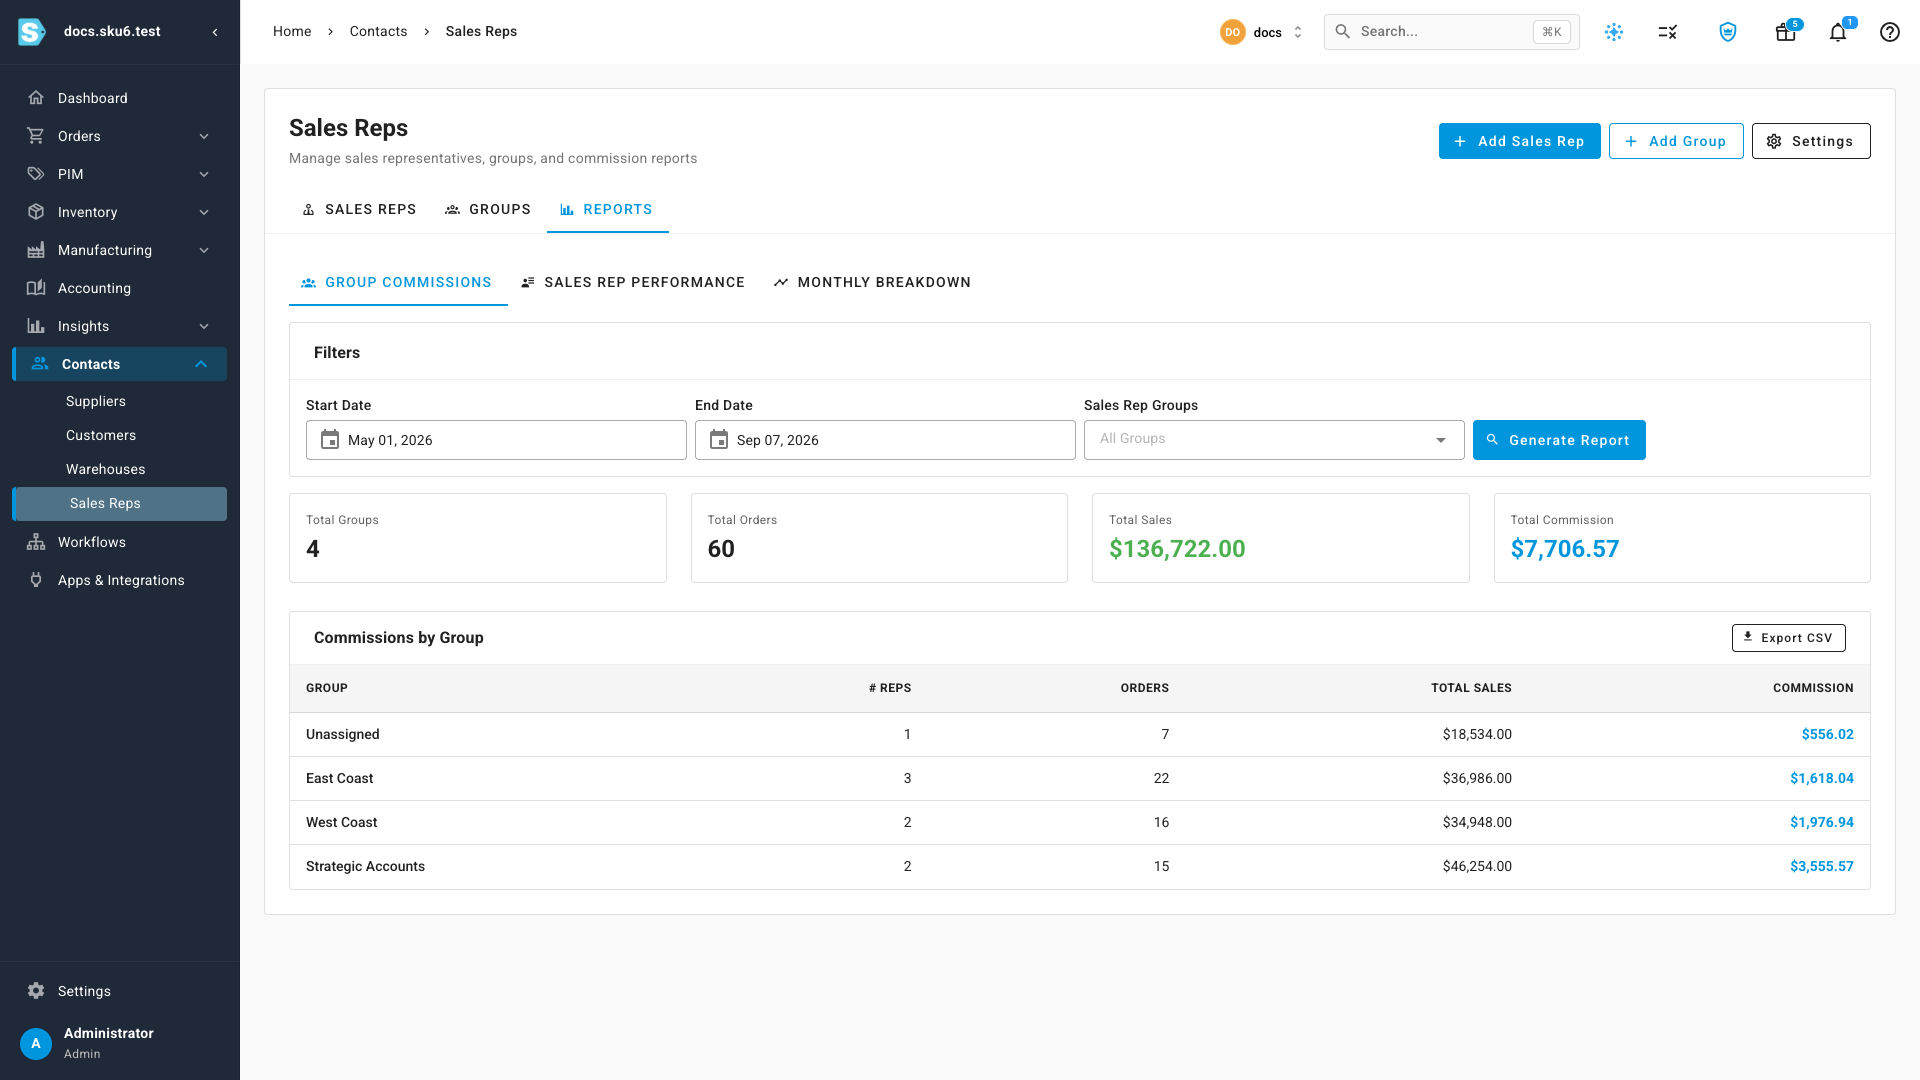Switch to the Sales Reps tab
The image size is (1920, 1080).
click(359, 209)
